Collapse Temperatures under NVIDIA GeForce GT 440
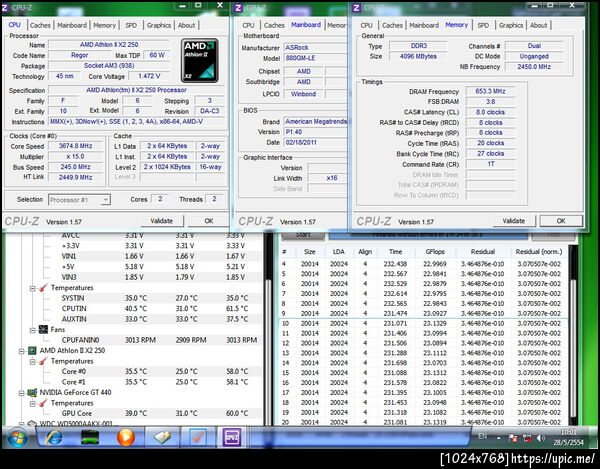Screen dimensions: 600x469 33,403
